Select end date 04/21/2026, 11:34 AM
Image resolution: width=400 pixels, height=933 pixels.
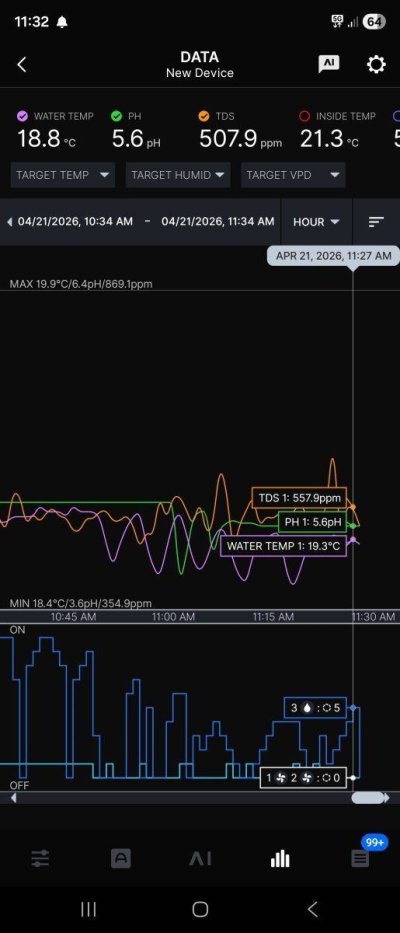coord(218,221)
